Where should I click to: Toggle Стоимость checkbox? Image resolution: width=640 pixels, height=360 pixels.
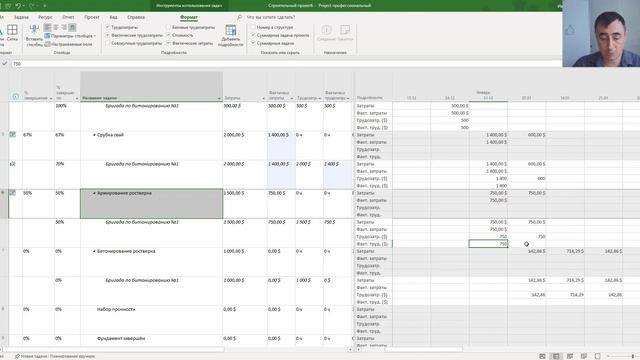(x=169, y=35)
